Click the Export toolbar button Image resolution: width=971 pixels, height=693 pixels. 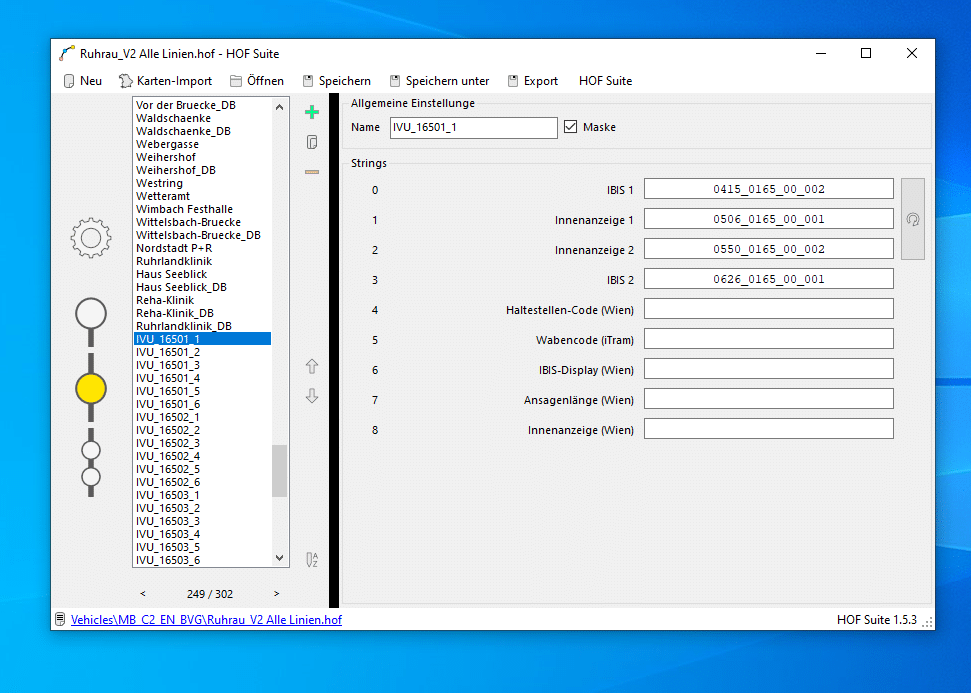click(x=533, y=81)
